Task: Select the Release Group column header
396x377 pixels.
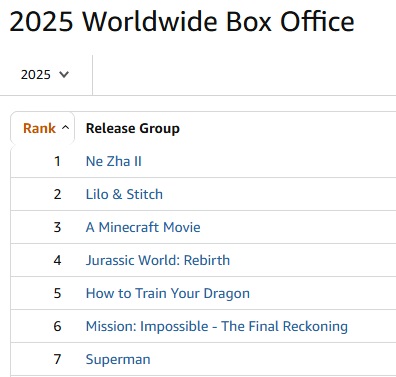Action: pyautogui.click(x=133, y=128)
